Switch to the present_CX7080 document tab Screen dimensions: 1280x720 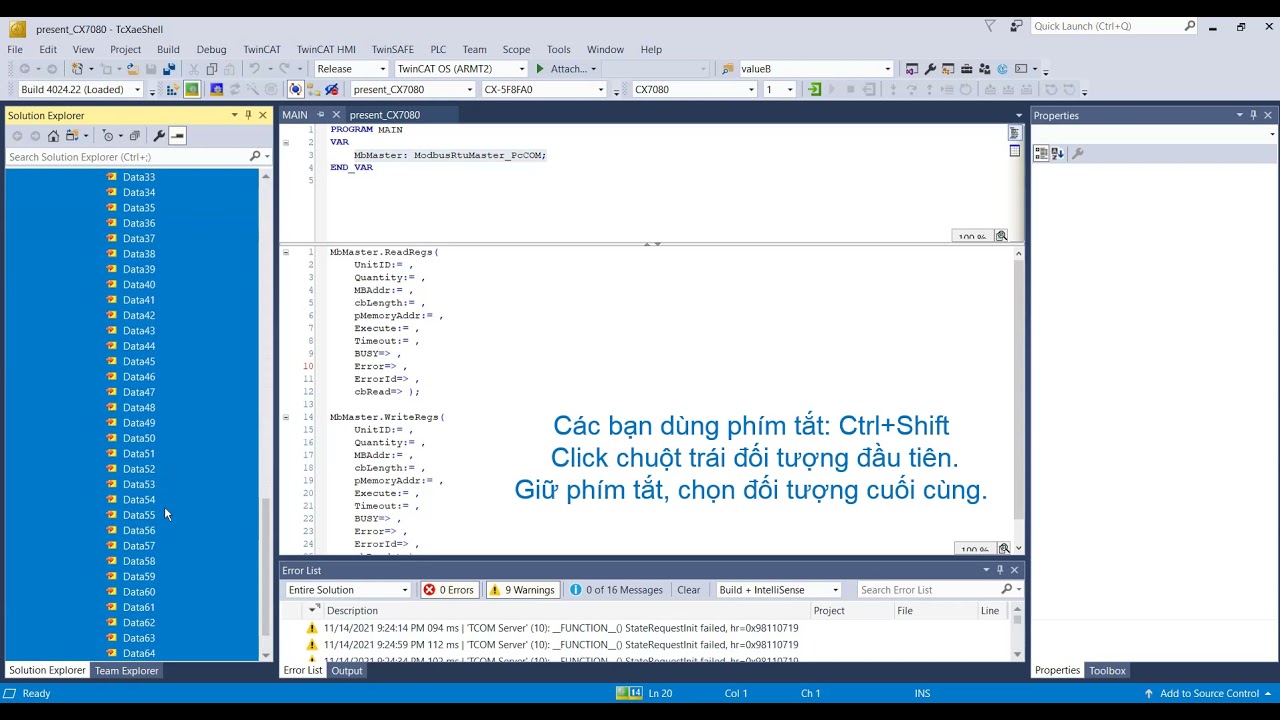click(x=385, y=115)
